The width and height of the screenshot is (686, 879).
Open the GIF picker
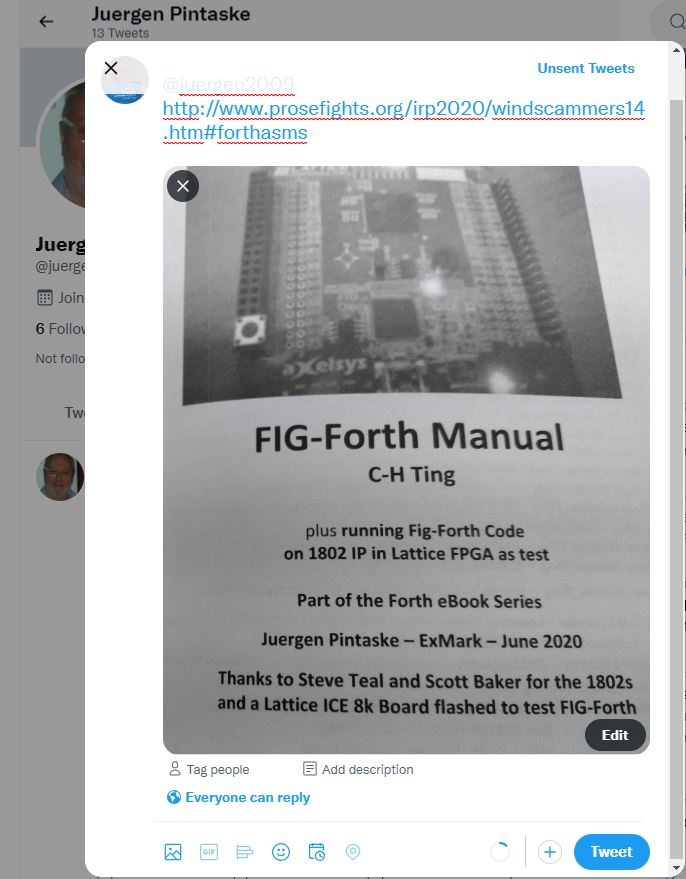click(208, 852)
